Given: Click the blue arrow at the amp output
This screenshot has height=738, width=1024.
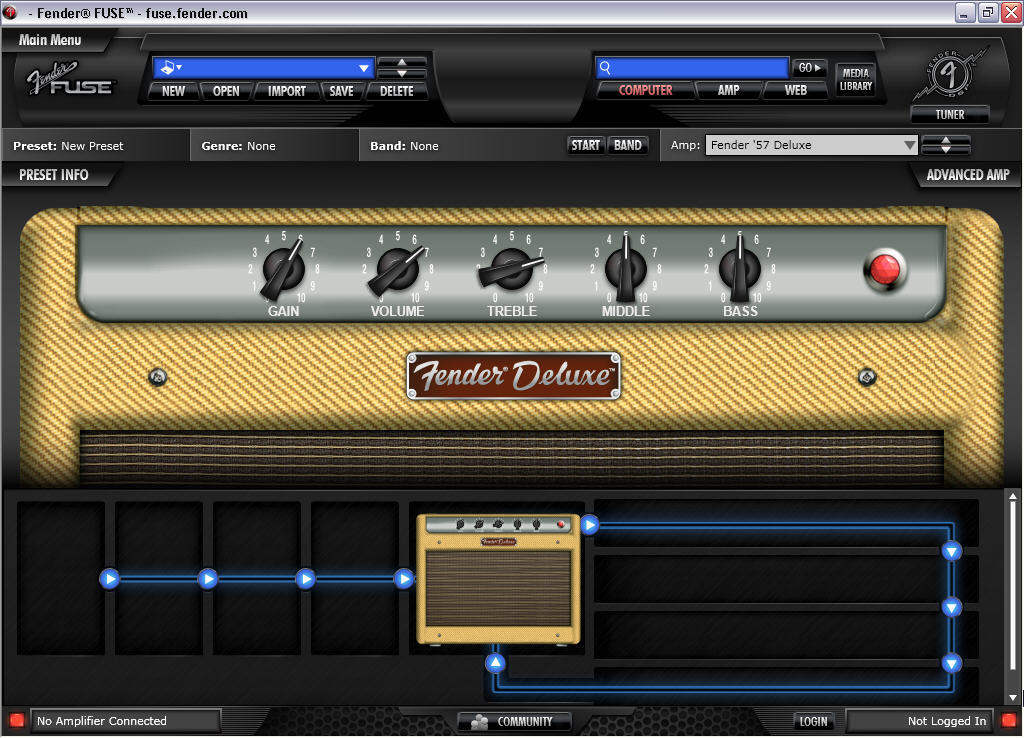Looking at the screenshot, I should tap(589, 524).
